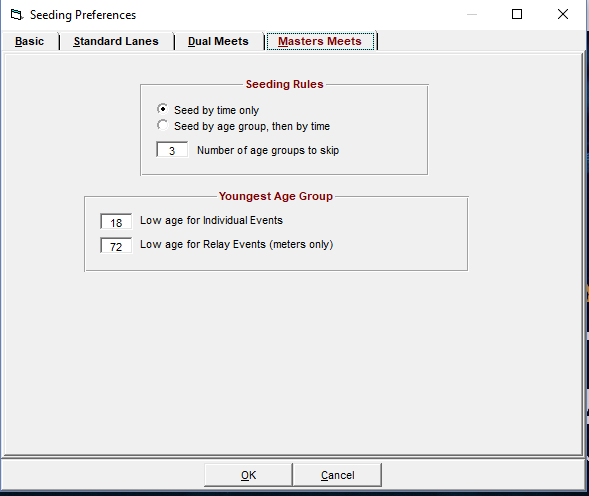Click the low age for Relay Events field
589x496 pixels.
[116, 246]
